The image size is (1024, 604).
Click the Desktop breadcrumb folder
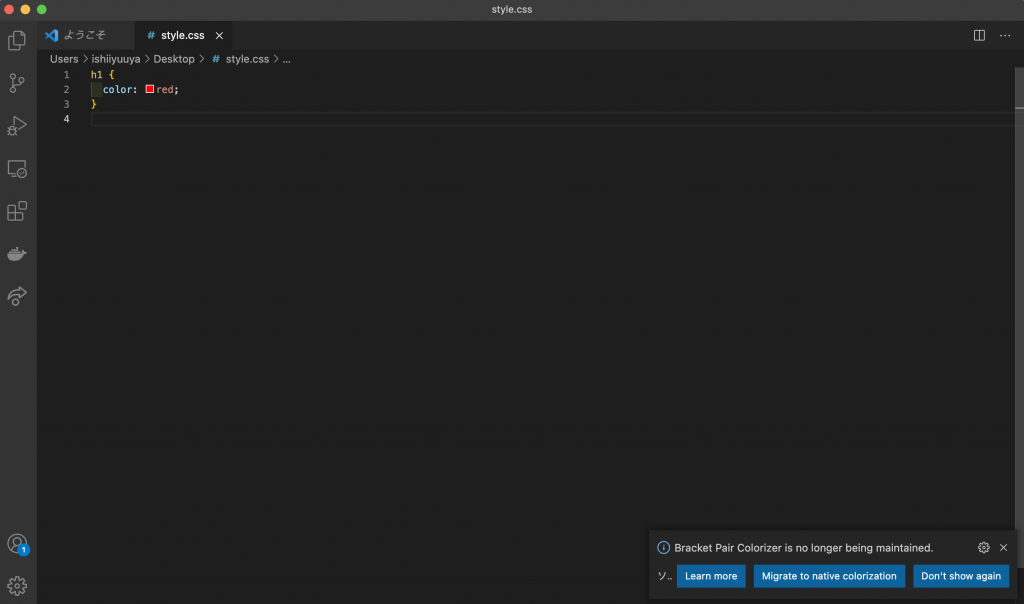pyautogui.click(x=174, y=59)
